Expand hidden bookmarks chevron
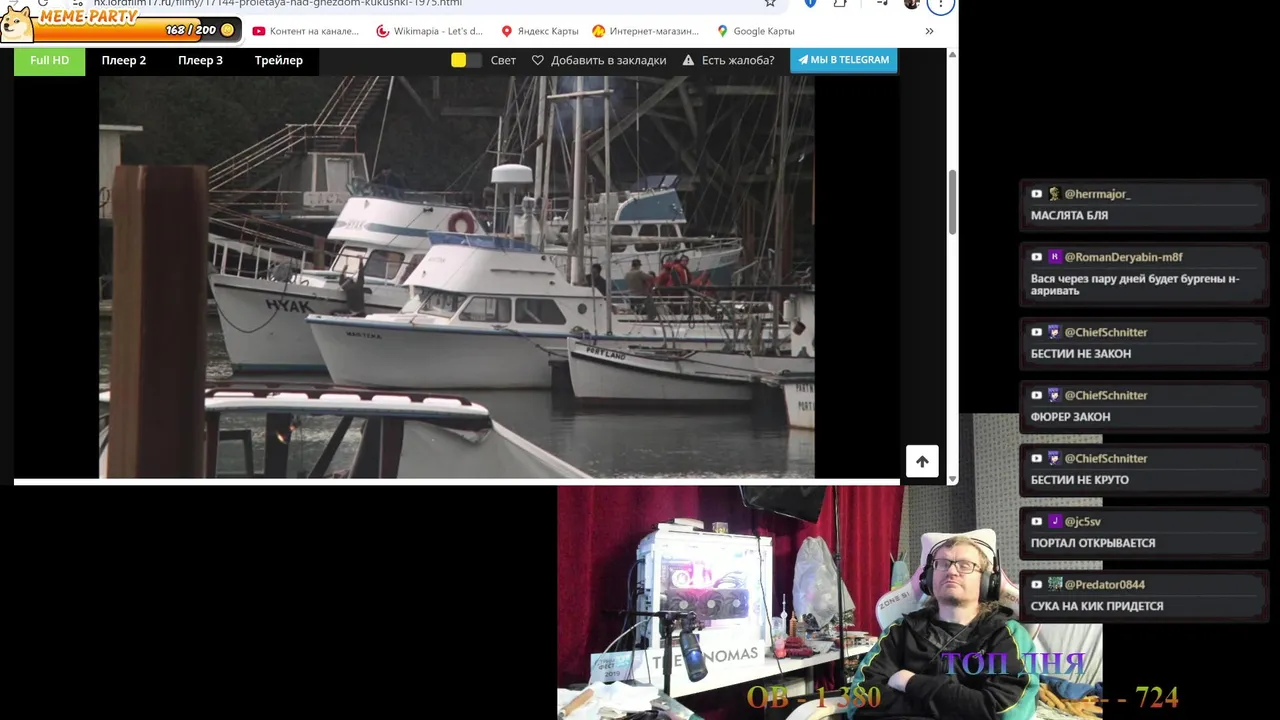Screen dimensions: 1280x720 pos(929,31)
